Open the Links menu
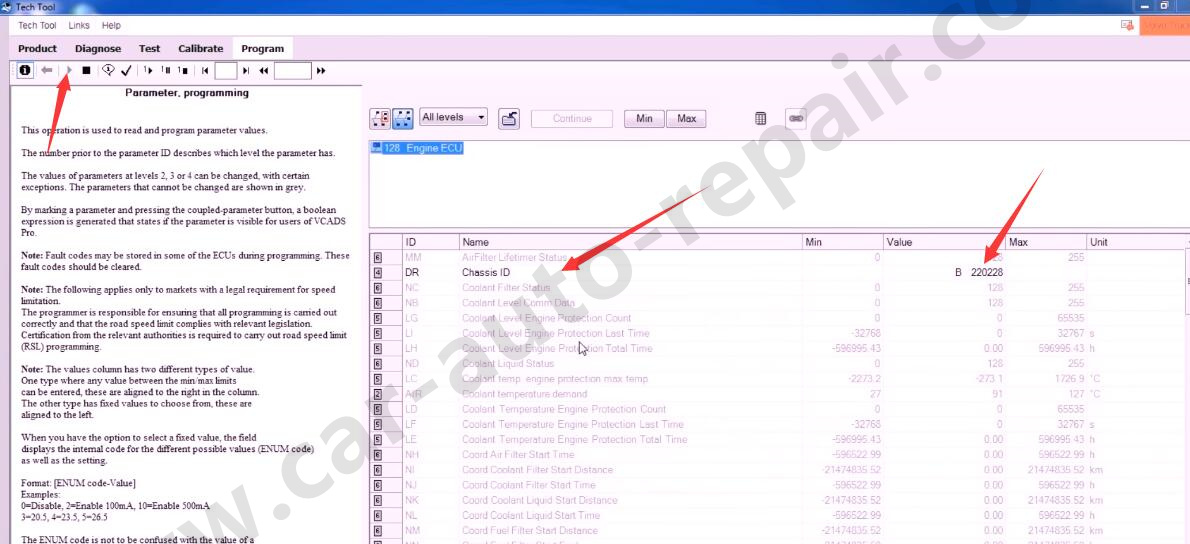The width and height of the screenshot is (1190, 544). point(79,25)
